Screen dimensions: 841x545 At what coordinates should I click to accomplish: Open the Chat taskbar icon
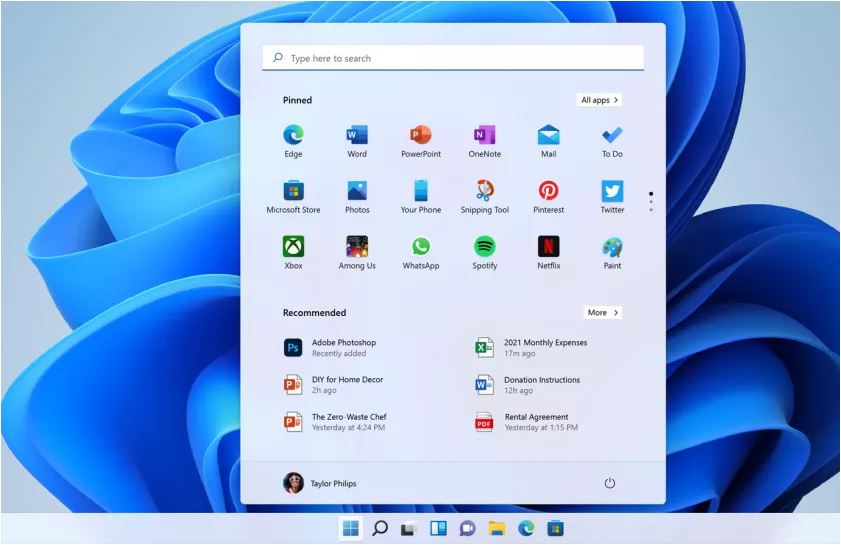(x=467, y=528)
